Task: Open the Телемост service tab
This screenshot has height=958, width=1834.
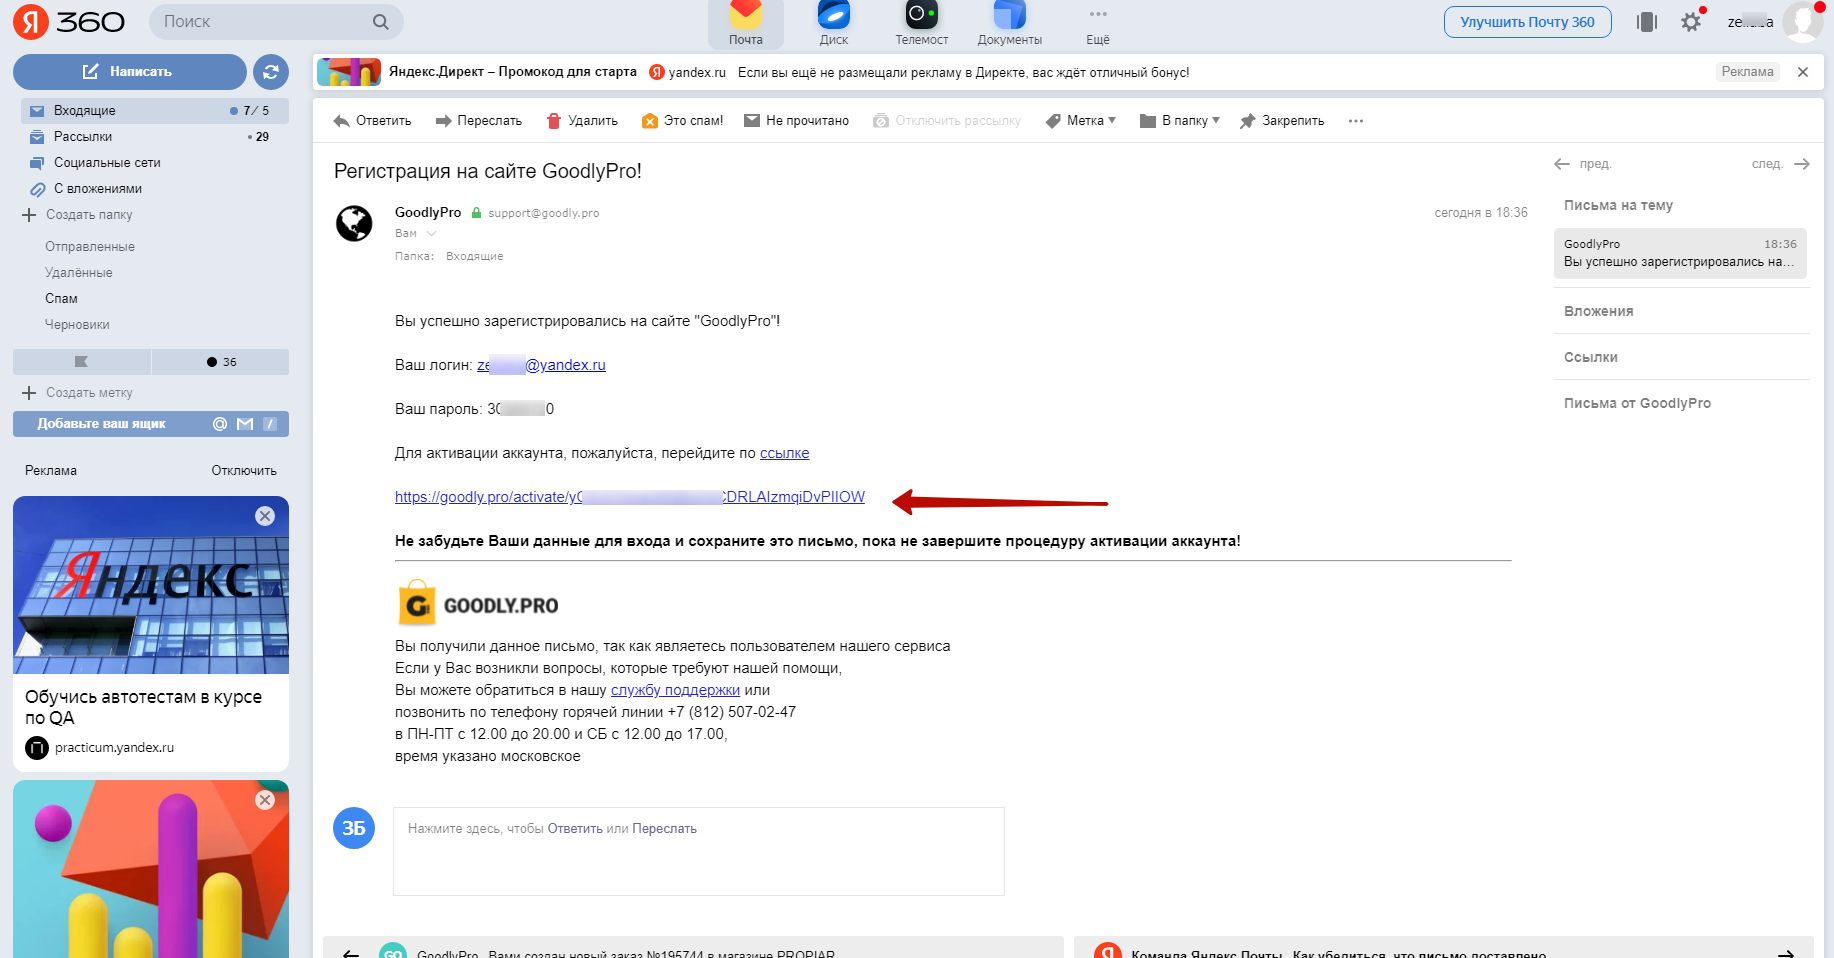Action: [922, 24]
